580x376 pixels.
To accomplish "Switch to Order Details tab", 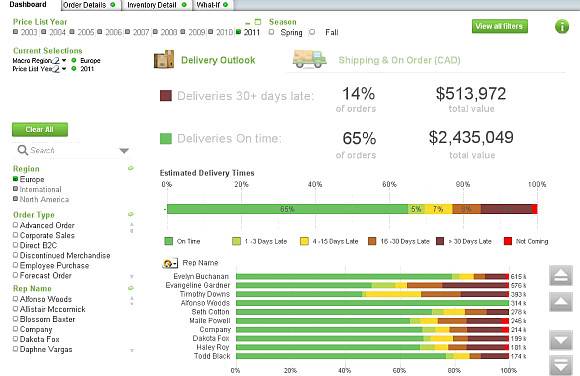I will pos(89,5).
